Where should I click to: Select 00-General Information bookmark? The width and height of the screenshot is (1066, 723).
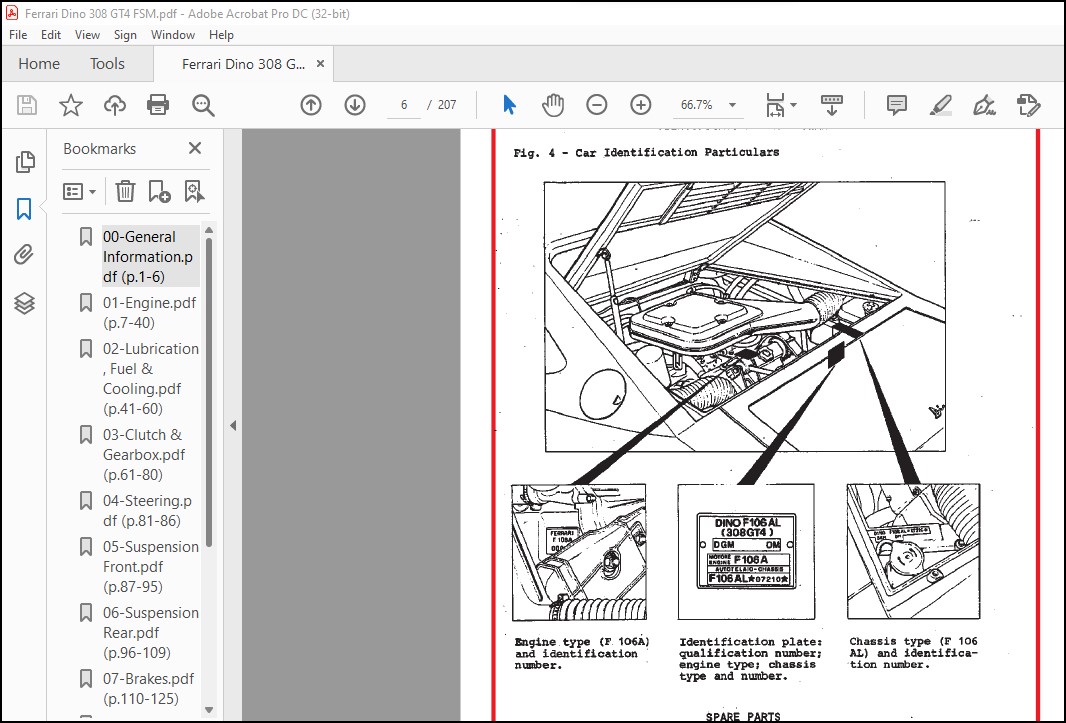[x=150, y=256]
